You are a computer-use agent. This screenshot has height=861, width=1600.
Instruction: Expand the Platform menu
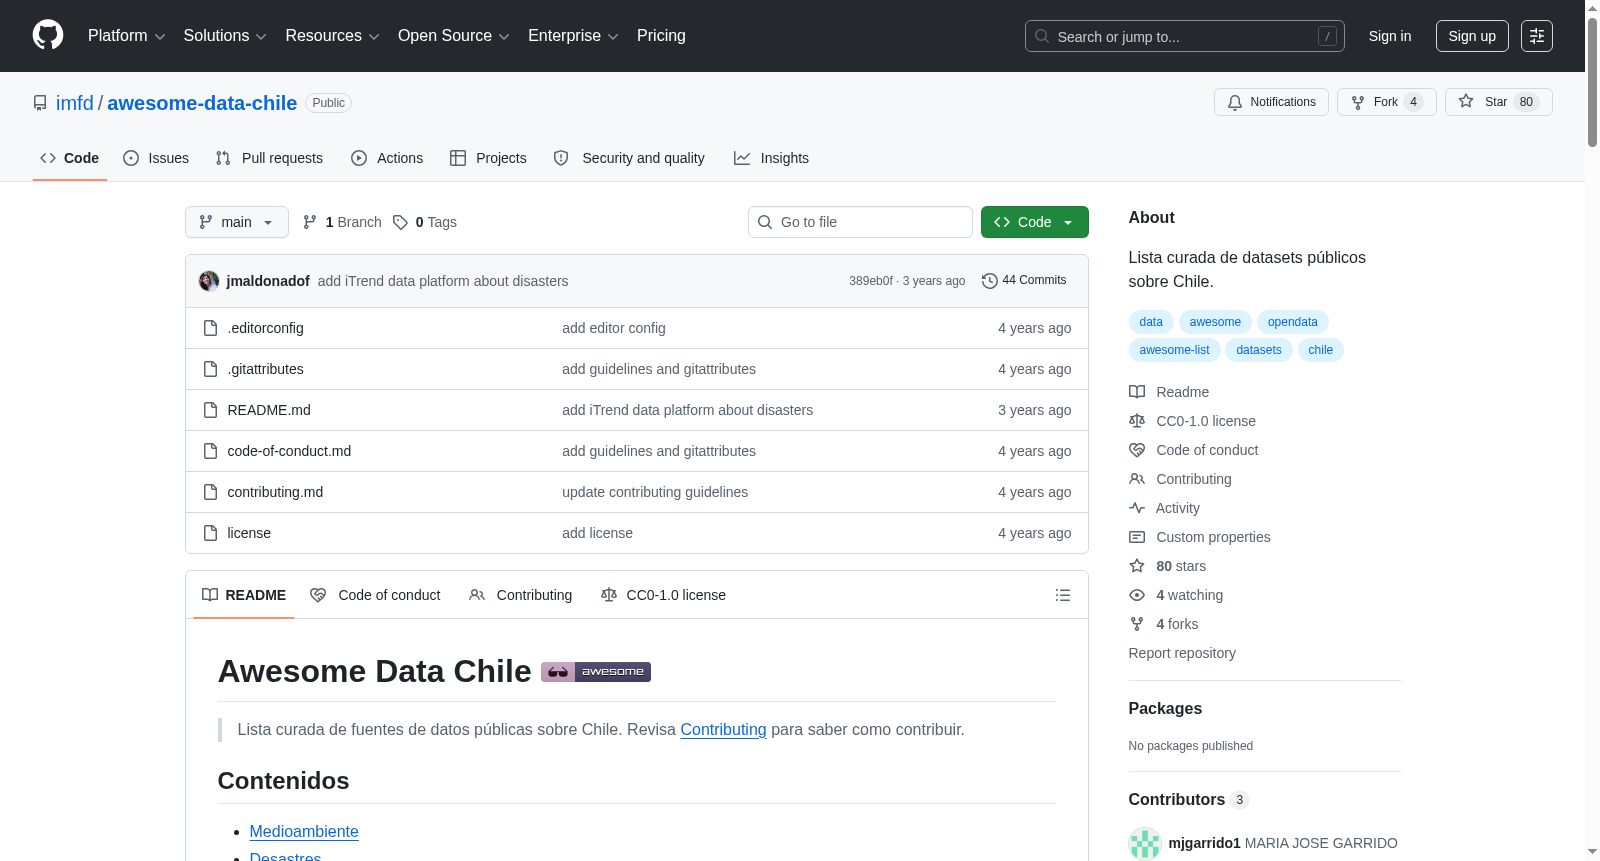[126, 36]
